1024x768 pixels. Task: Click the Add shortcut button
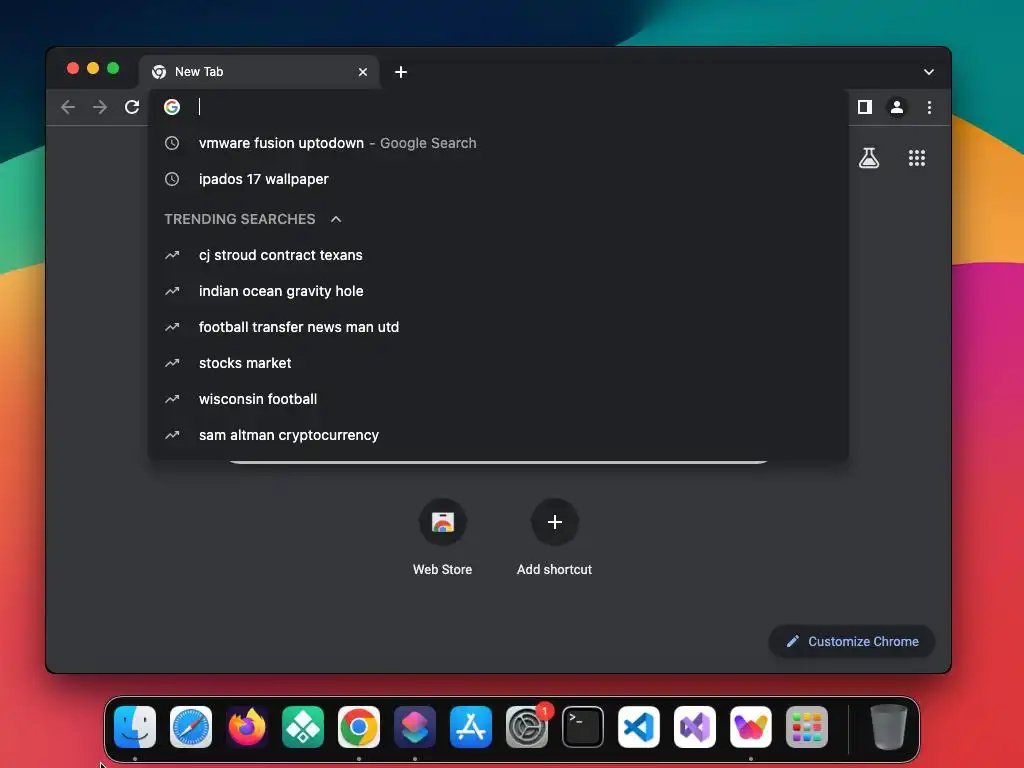[x=554, y=537]
